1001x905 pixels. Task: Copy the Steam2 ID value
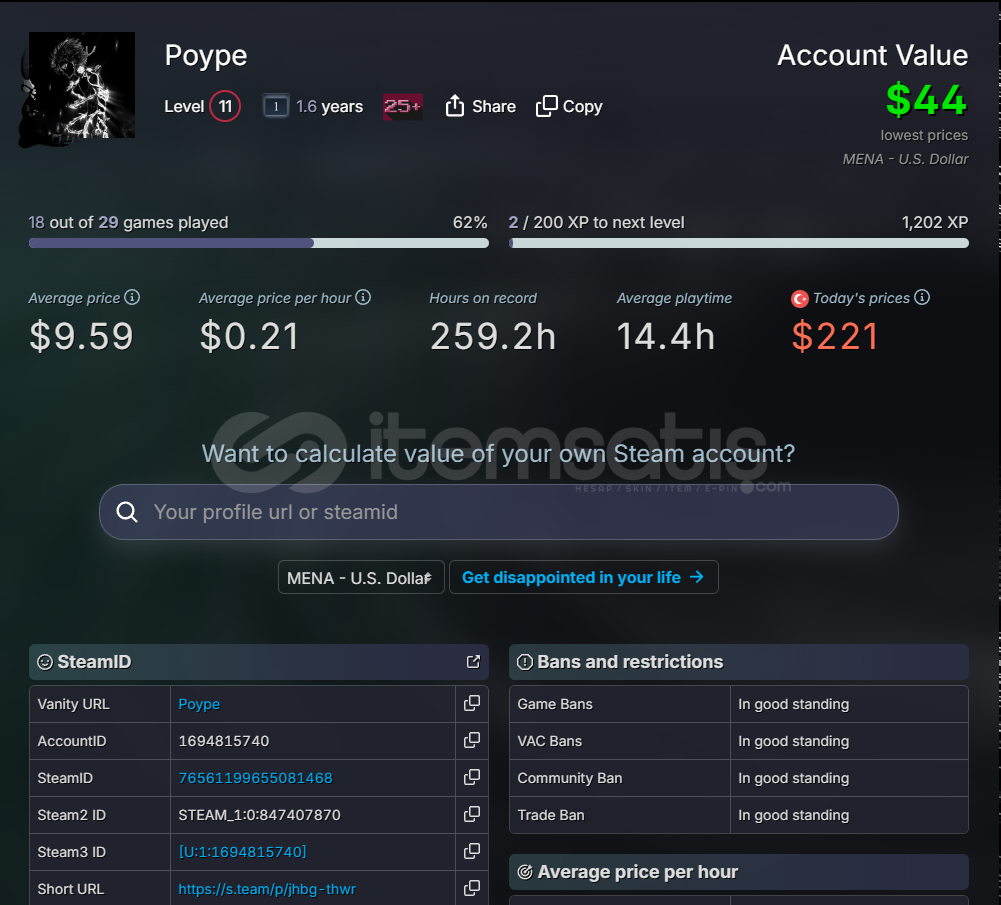[x=472, y=814]
